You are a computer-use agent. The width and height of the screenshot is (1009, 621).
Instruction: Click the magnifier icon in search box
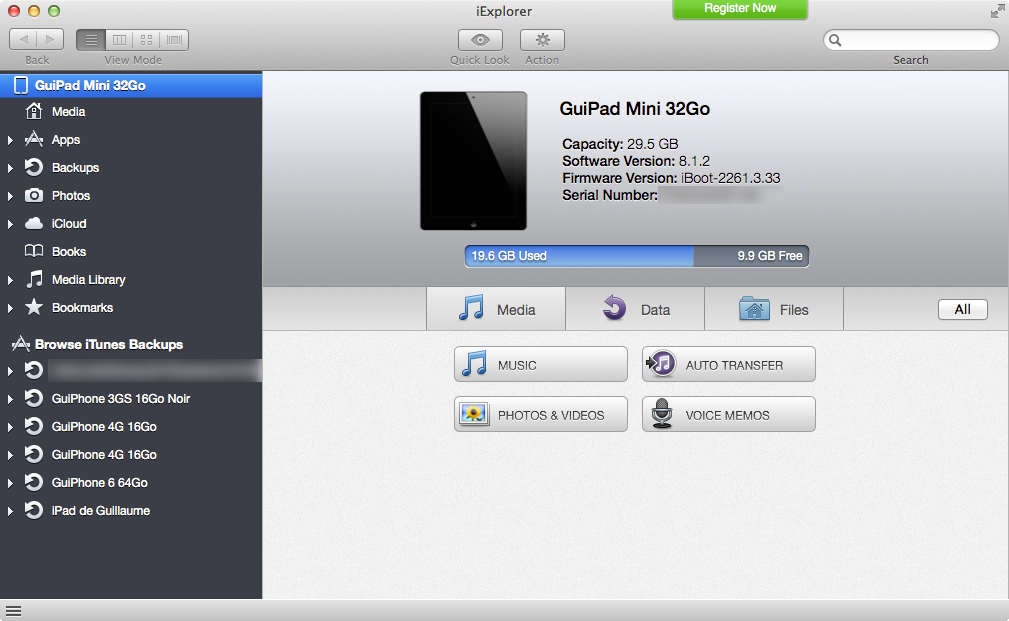tap(835, 40)
